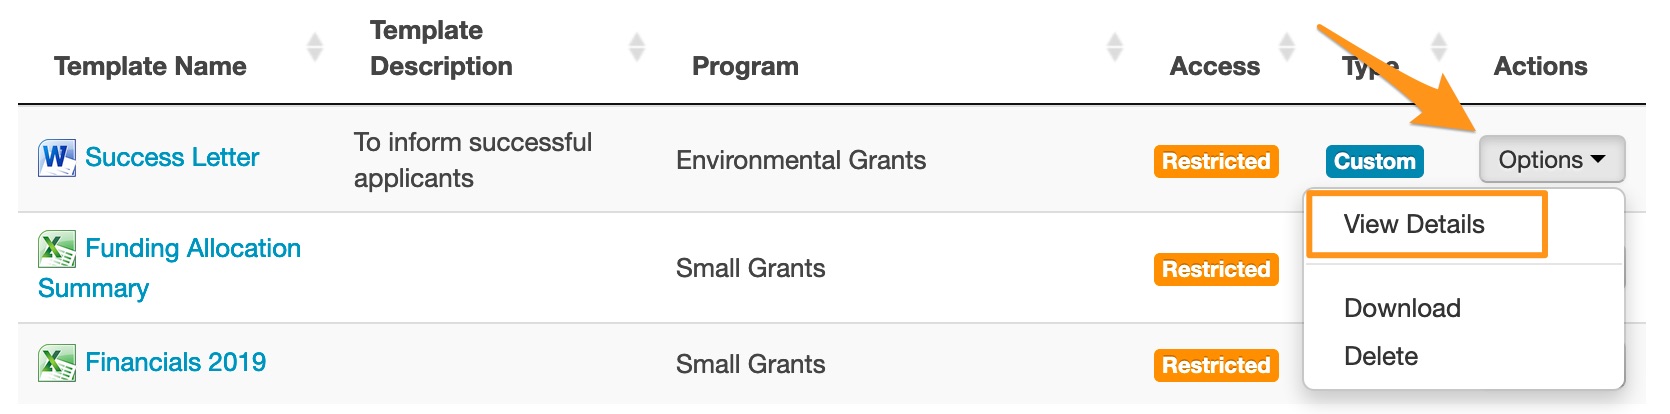
Task: Click the Excel icon beside Financials 2019
Action: (57, 363)
